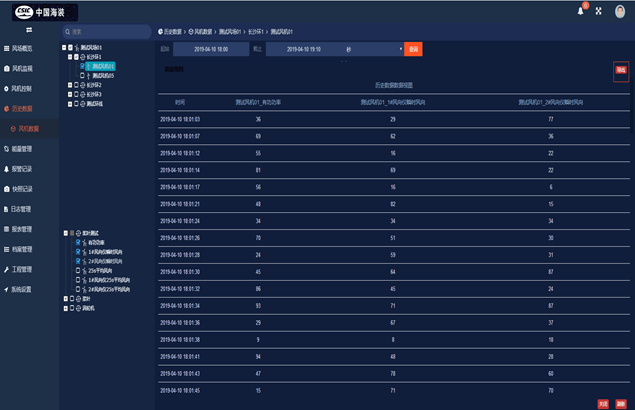Click the orange 查询 query button
Image resolution: width=635 pixels, height=410 pixels.
413,47
